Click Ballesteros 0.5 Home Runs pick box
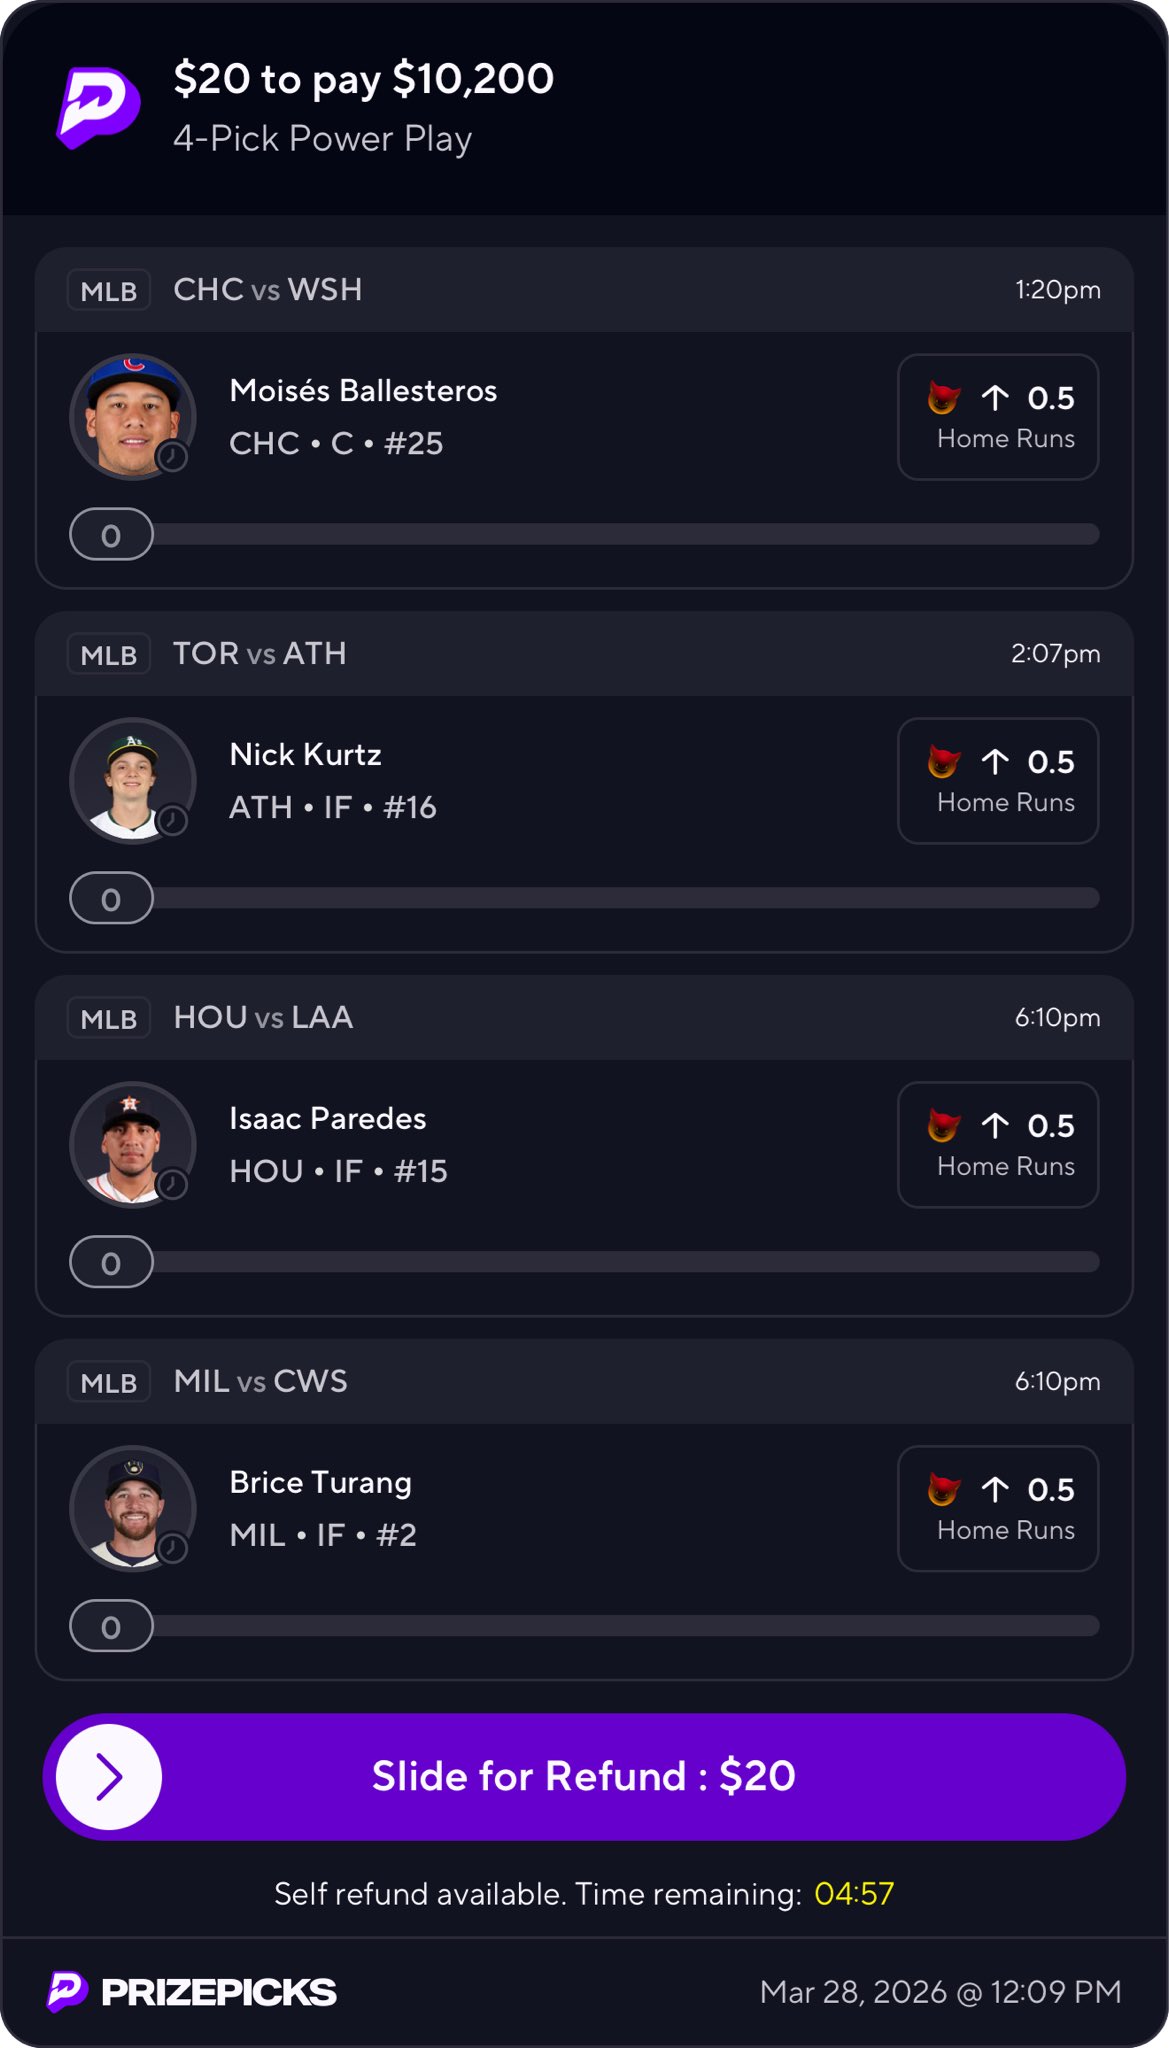The height and width of the screenshot is (2048, 1169). click(998, 417)
